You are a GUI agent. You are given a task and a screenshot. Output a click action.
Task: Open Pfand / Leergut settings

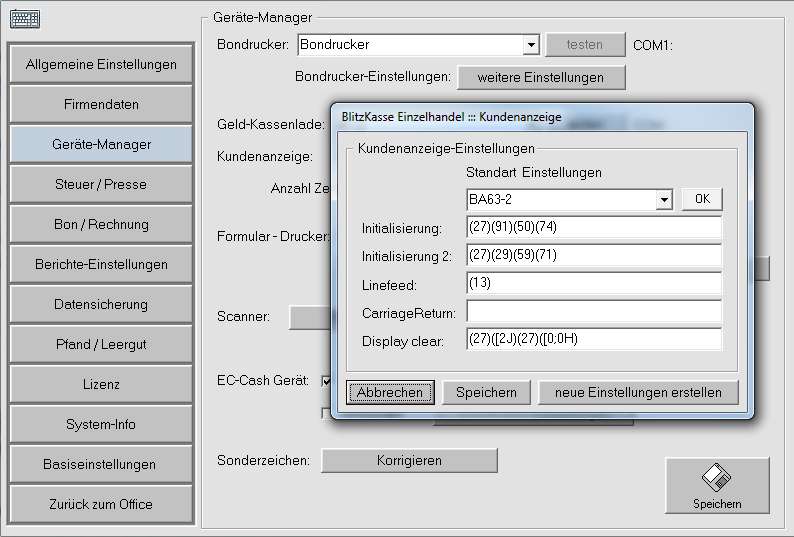click(x=101, y=344)
